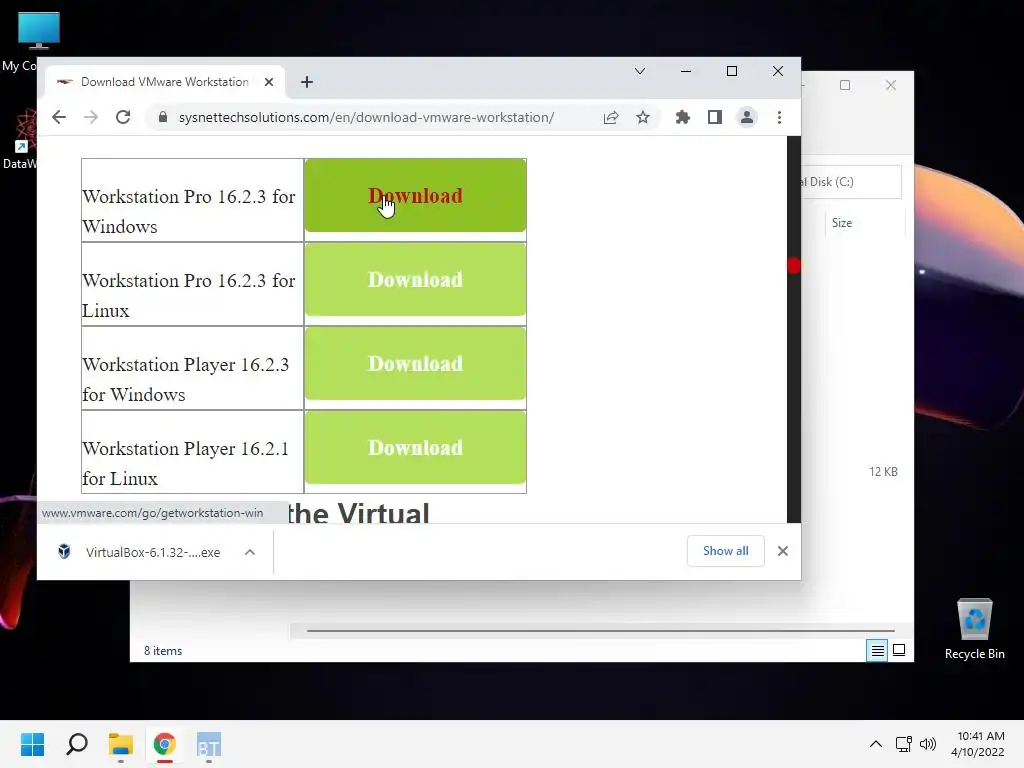This screenshot has width=1024, height=768.
Task: Open the clock showing 10:41 AM
Action: pyautogui.click(x=978, y=744)
